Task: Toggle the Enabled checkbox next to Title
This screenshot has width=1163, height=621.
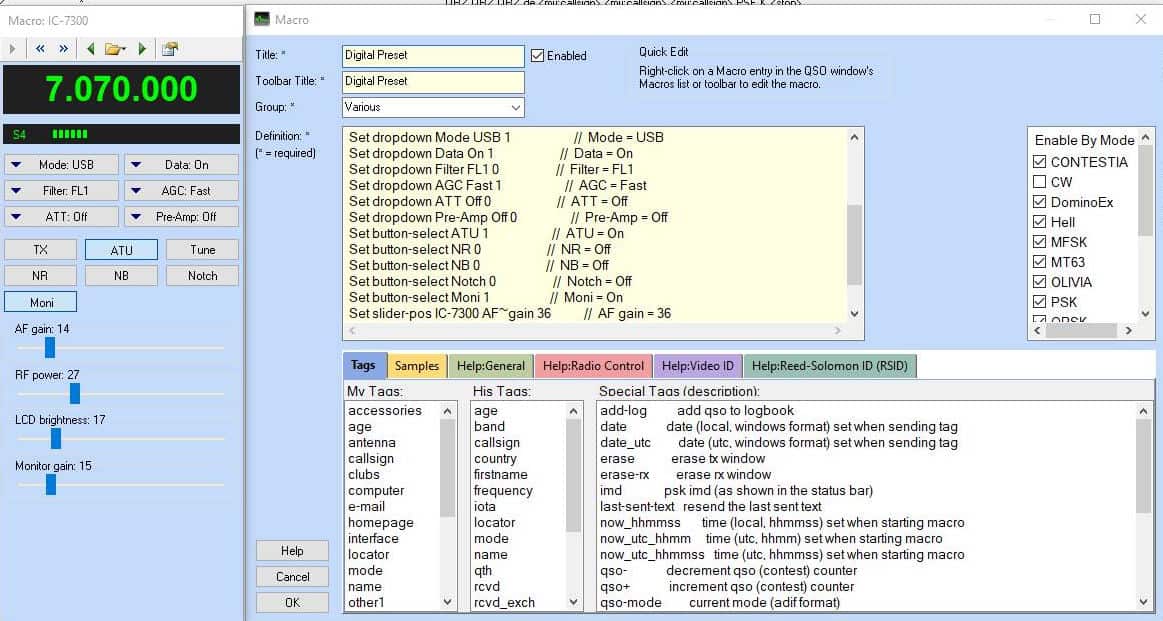Action: (537, 55)
